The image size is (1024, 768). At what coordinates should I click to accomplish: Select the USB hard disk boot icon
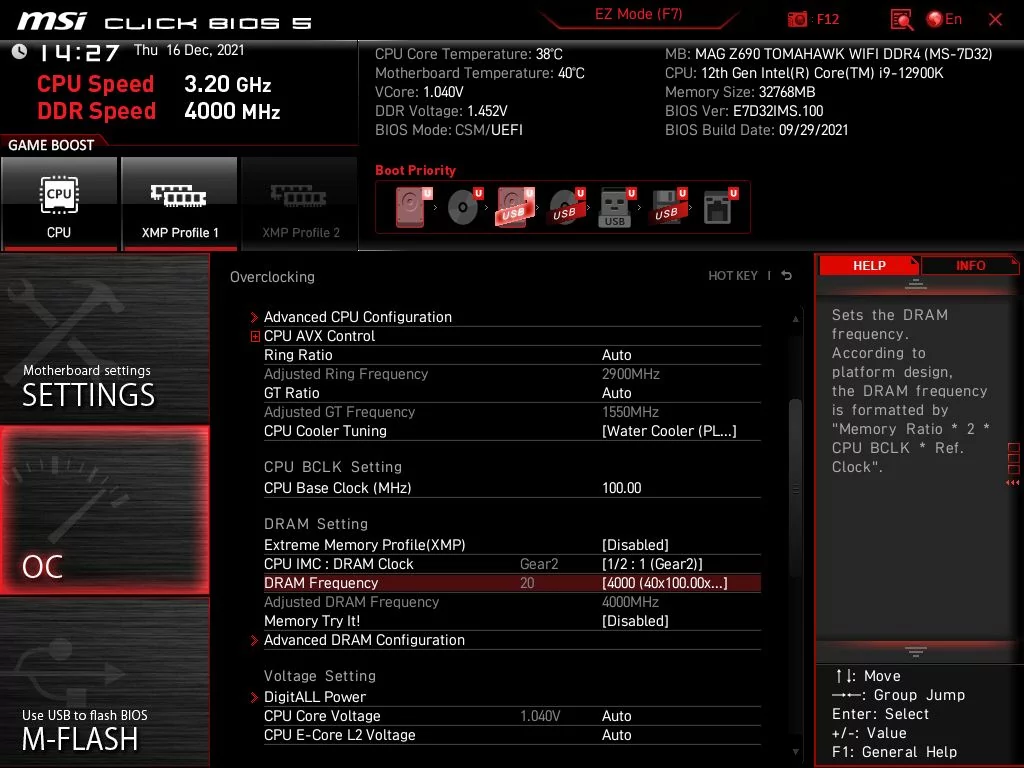tap(515, 207)
